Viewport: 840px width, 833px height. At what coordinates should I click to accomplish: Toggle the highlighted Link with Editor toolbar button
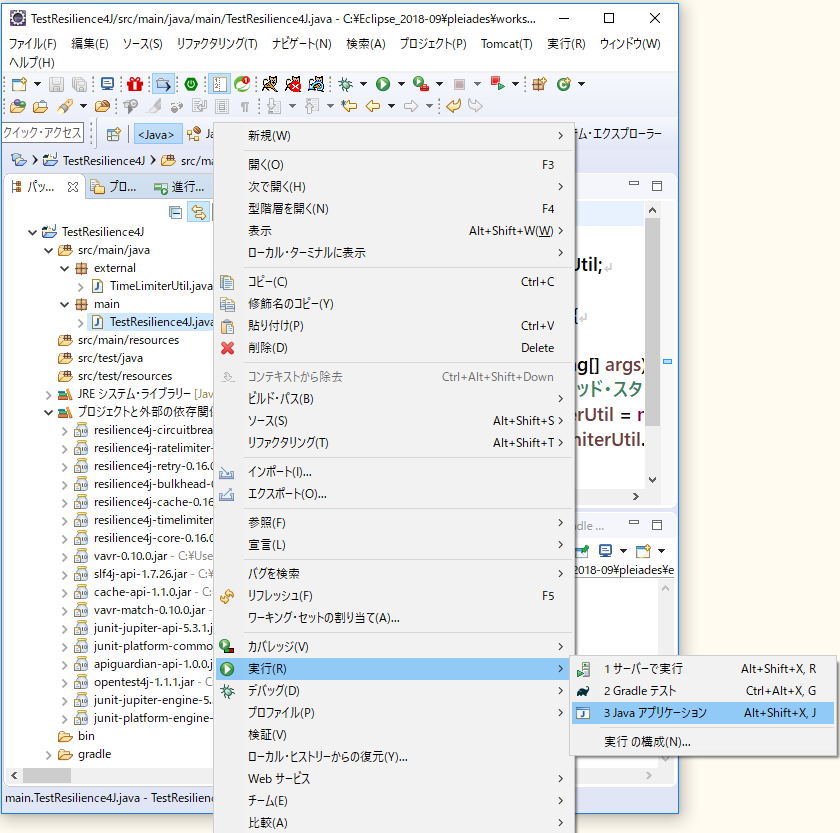click(198, 211)
